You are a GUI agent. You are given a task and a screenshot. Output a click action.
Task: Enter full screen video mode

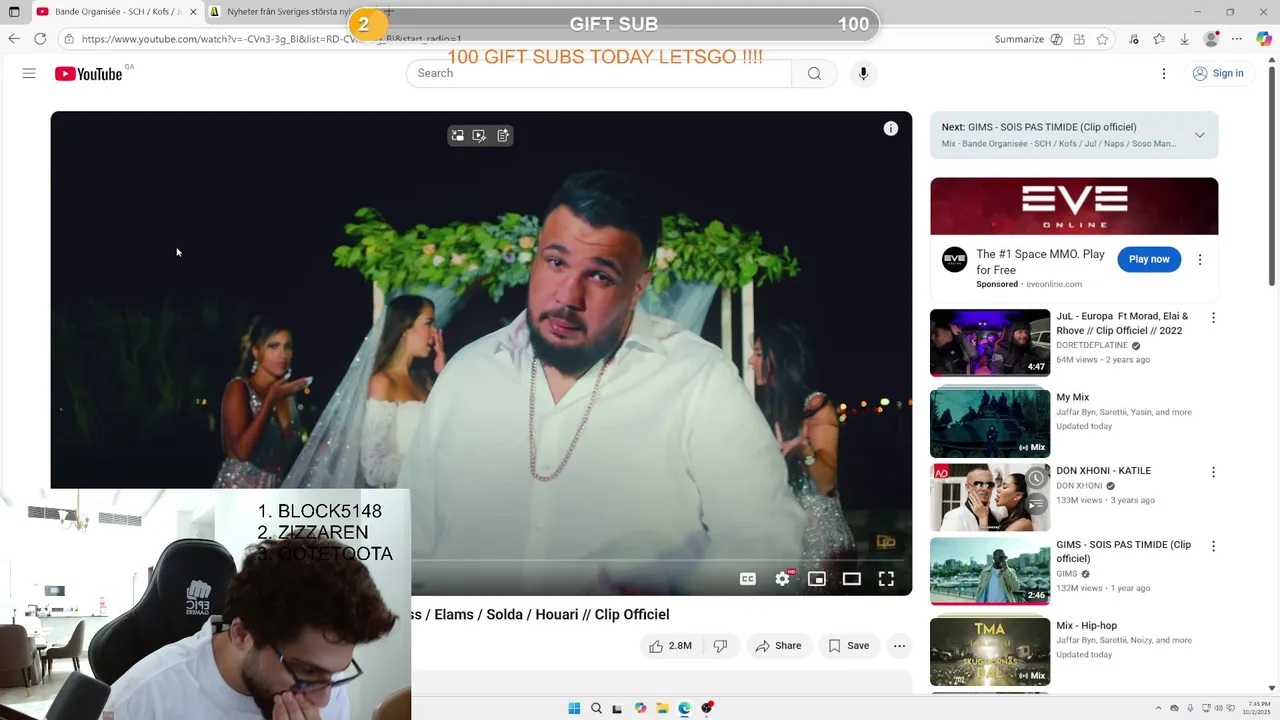pyautogui.click(x=886, y=578)
